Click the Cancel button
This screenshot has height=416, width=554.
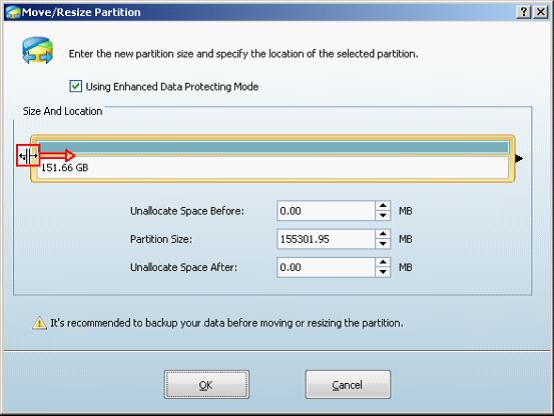(x=348, y=385)
